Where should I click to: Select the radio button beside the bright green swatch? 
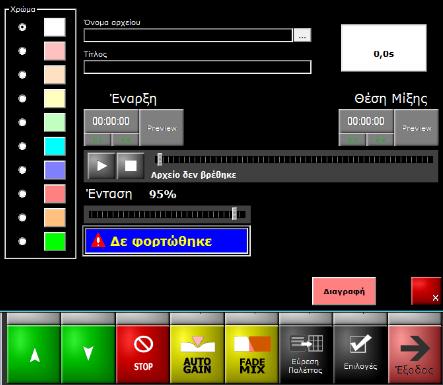click(22, 241)
